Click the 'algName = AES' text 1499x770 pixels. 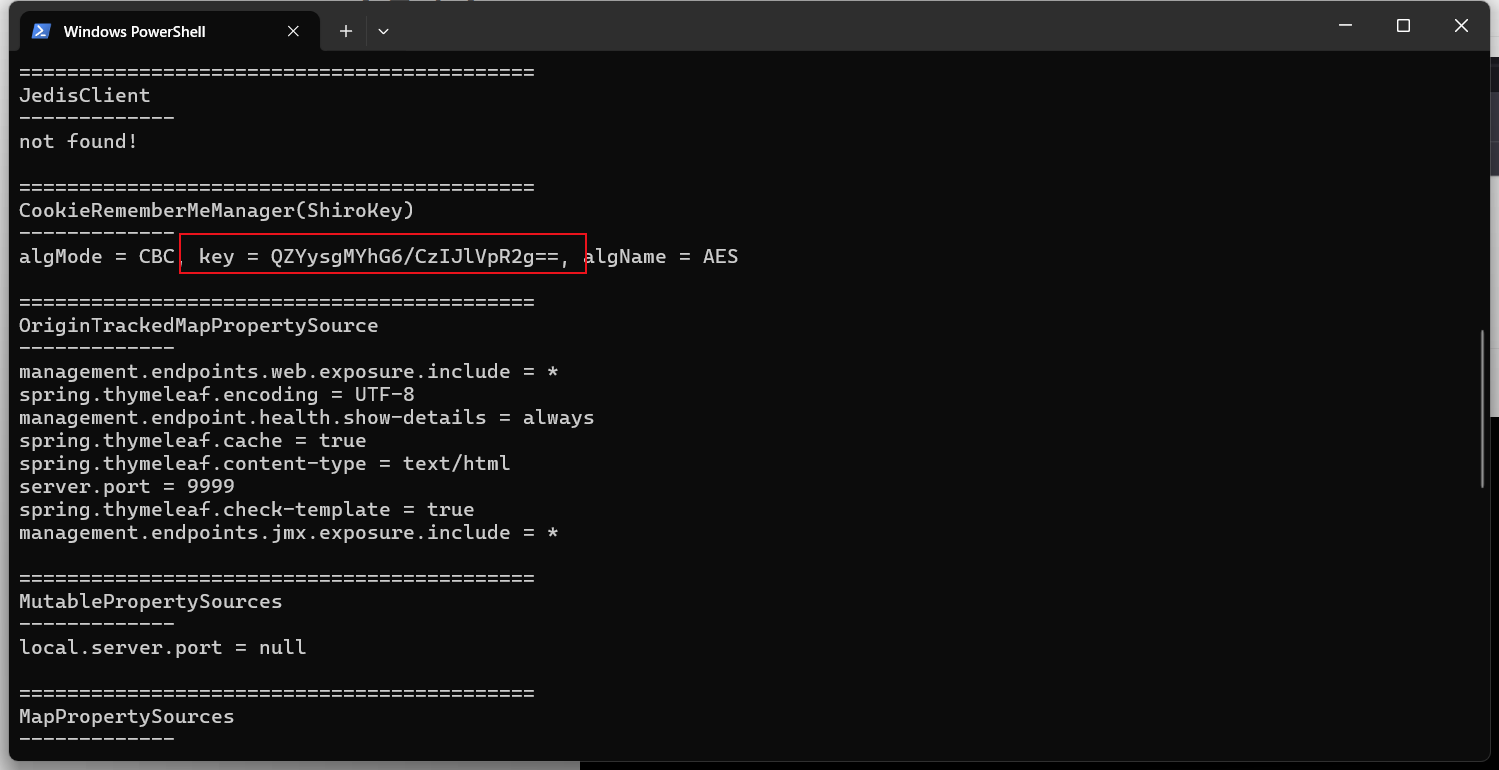coord(661,257)
